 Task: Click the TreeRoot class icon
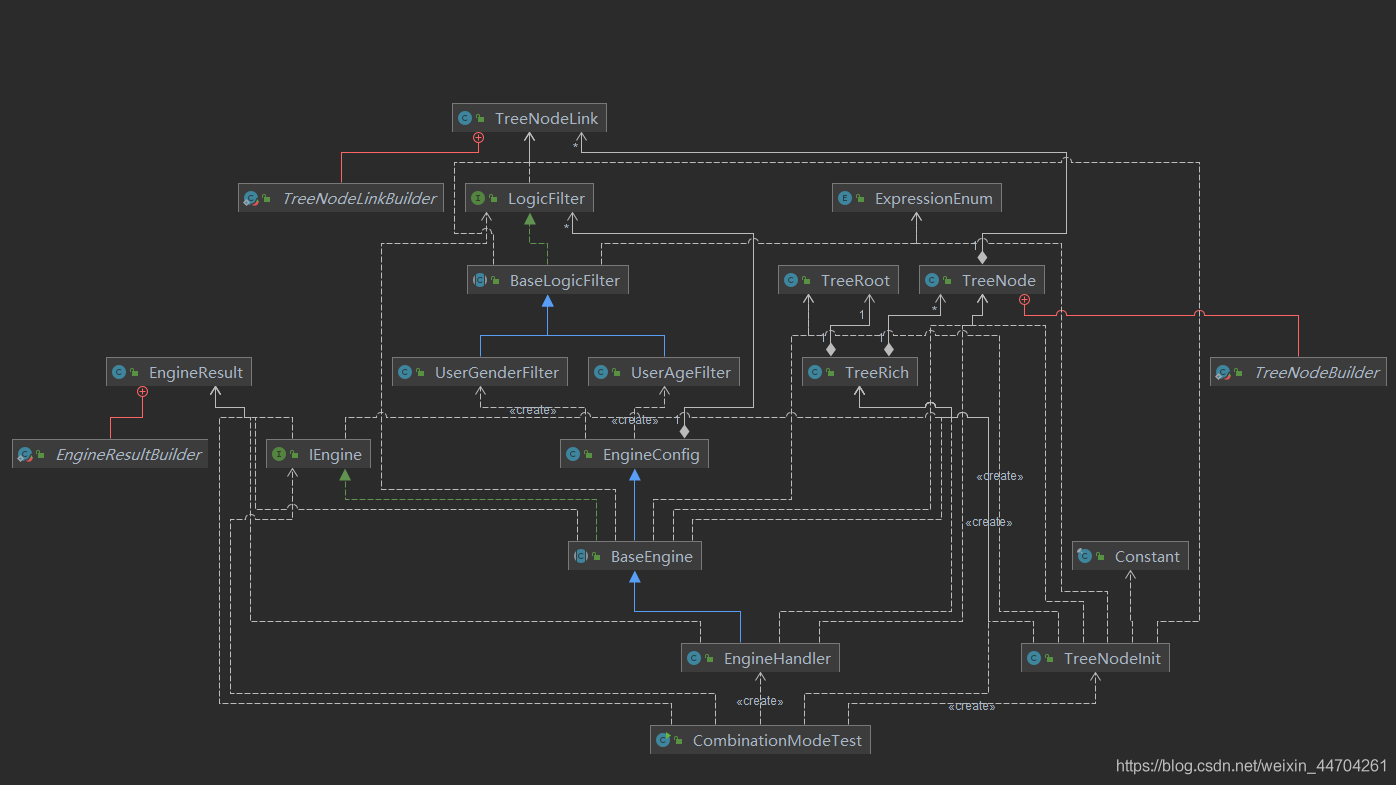791,280
